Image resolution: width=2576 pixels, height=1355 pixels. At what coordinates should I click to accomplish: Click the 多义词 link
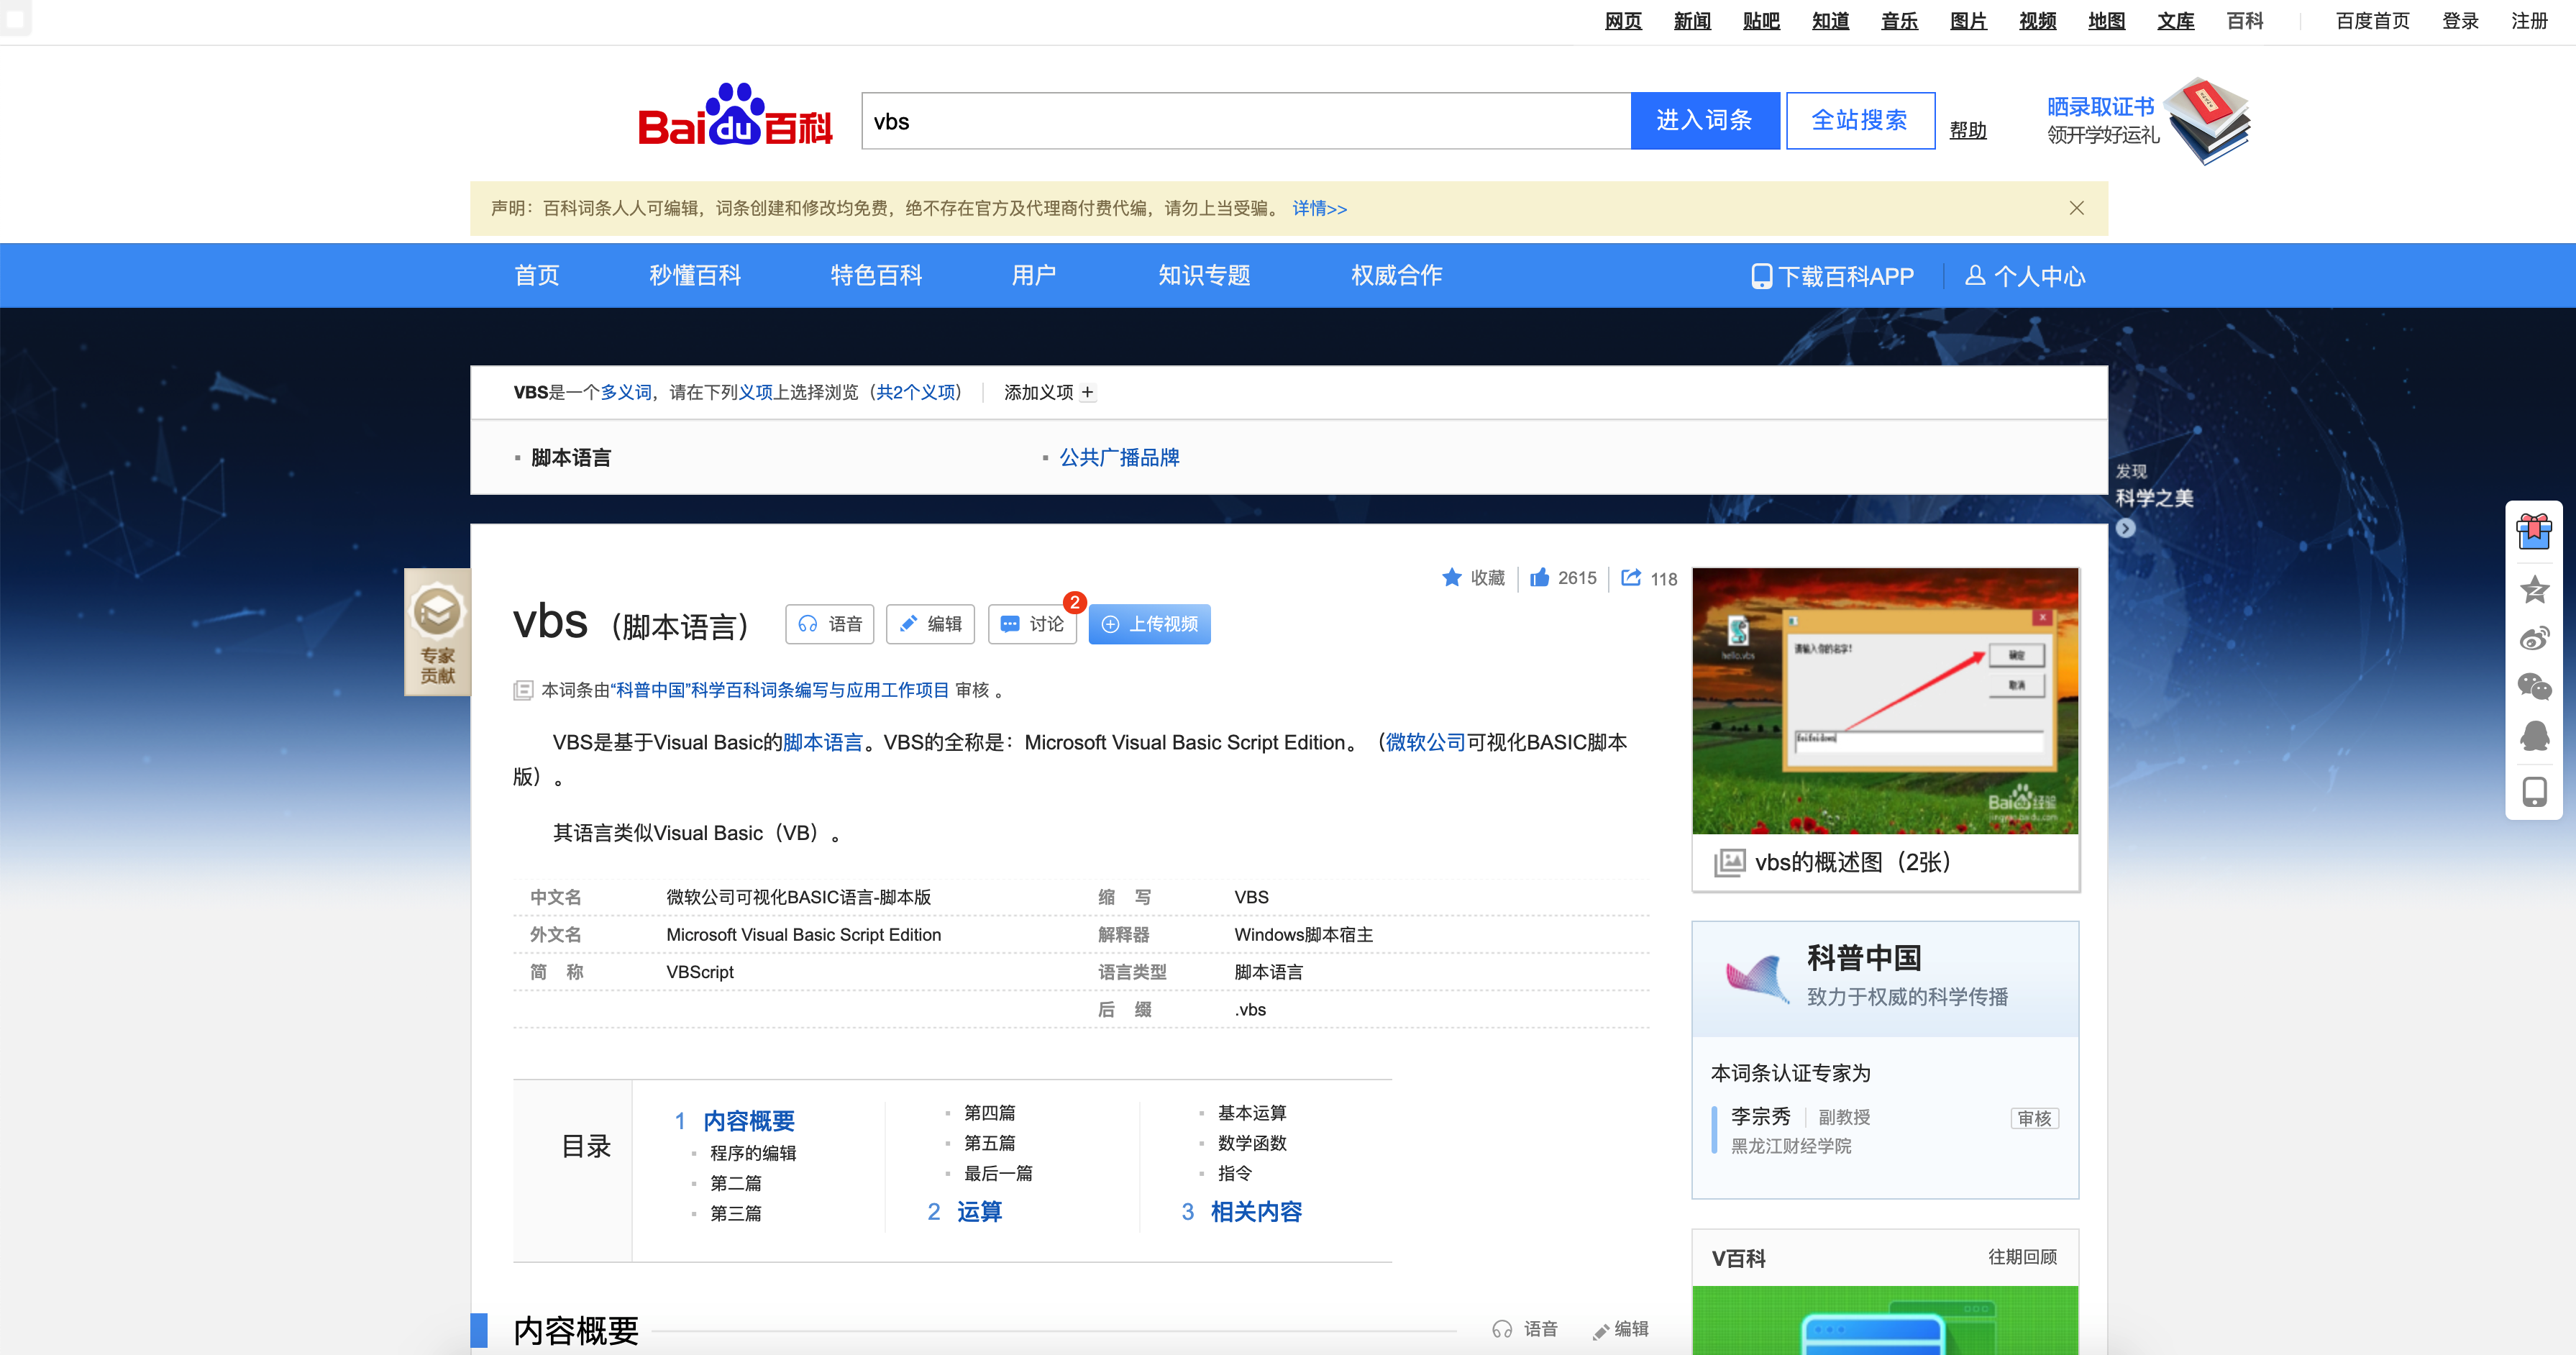pyautogui.click(x=626, y=392)
